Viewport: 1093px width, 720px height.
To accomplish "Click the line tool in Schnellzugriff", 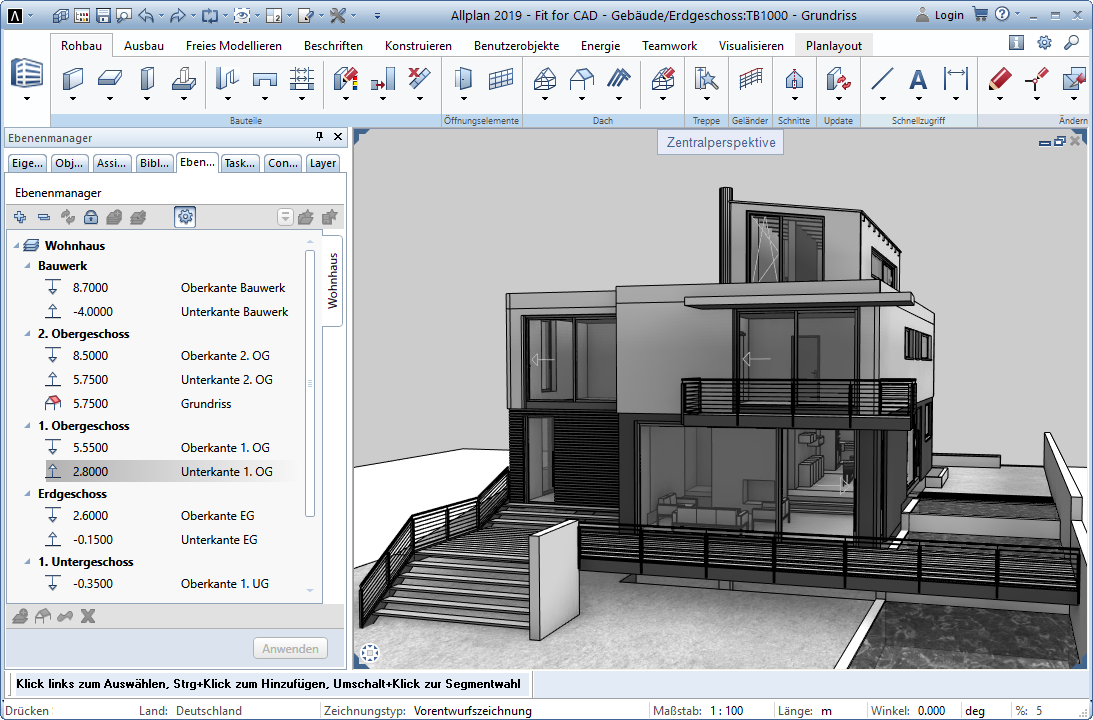I will click(x=881, y=79).
